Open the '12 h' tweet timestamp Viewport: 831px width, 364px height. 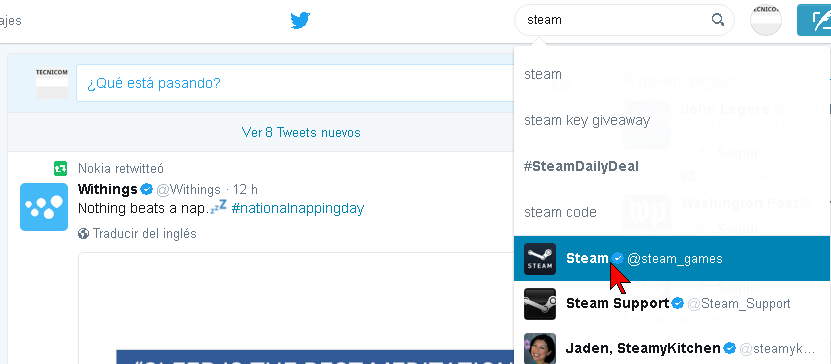coord(245,189)
